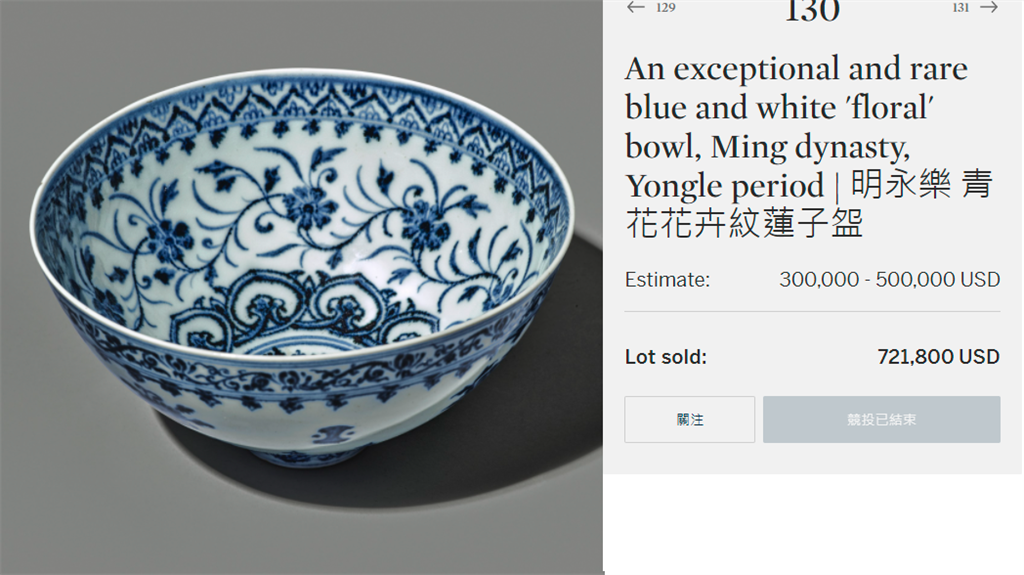Click the blank white area below the buttons
The image size is (1024, 575).
(812, 520)
